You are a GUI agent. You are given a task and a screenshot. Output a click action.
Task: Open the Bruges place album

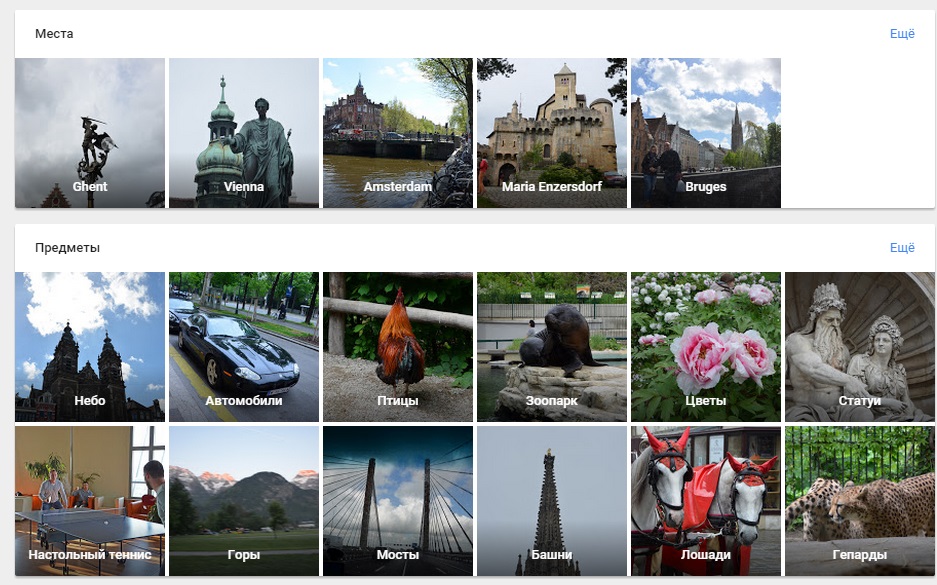pyautogui.click(x=706, y=133)
